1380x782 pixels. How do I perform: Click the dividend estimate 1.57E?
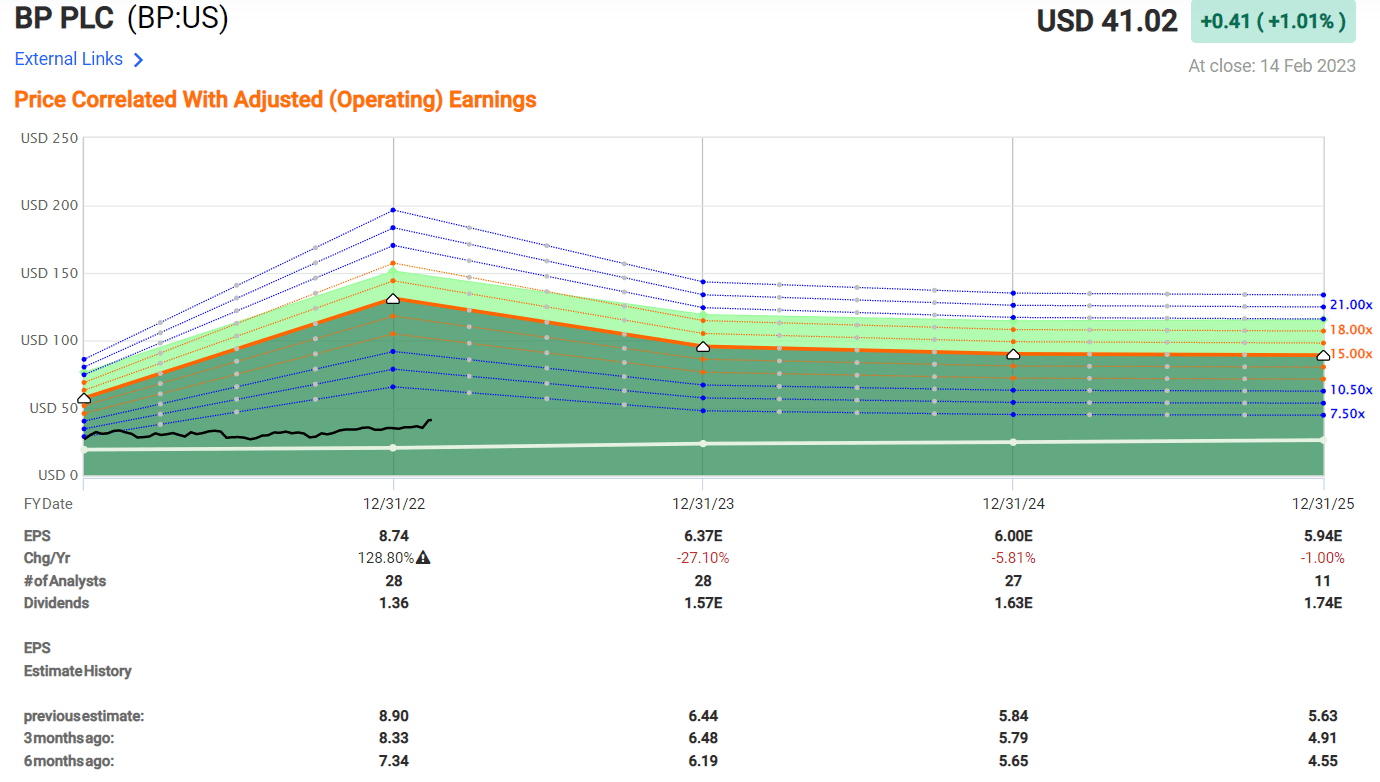(703, 603)
